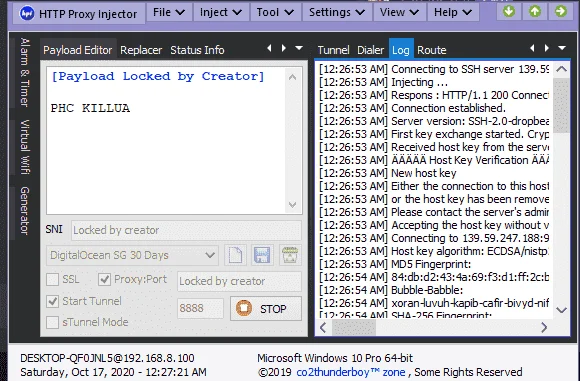Open the Alarm & Timer side panel
The image size is (580, 381).
click(x=24, y=72)
